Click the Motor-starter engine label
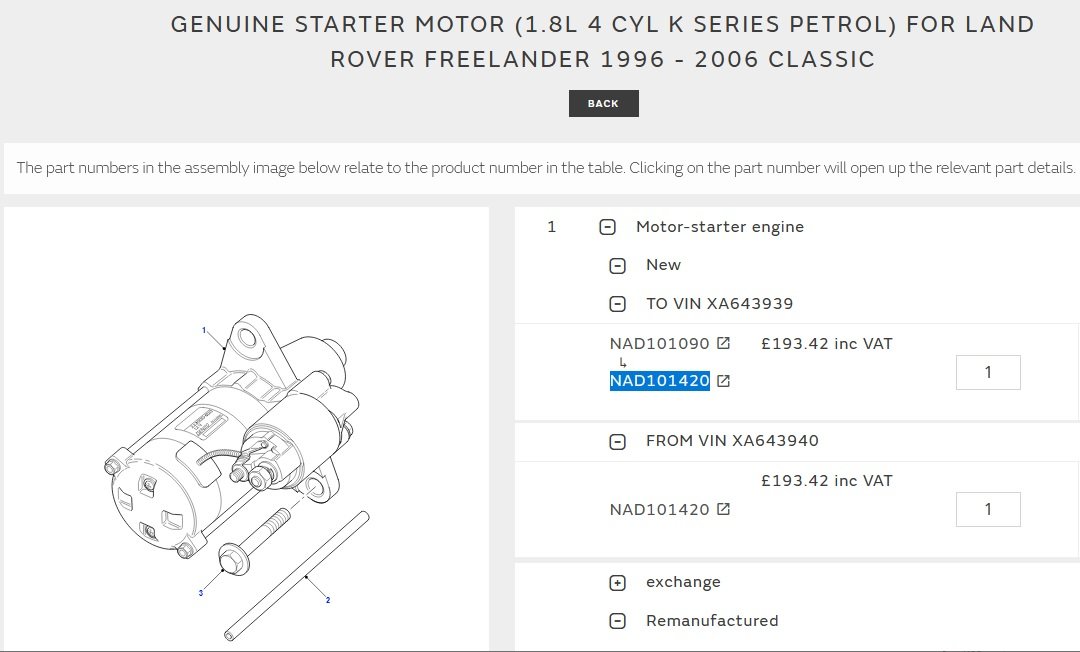This screenshot has height=652, width=1080. point(719,227)
